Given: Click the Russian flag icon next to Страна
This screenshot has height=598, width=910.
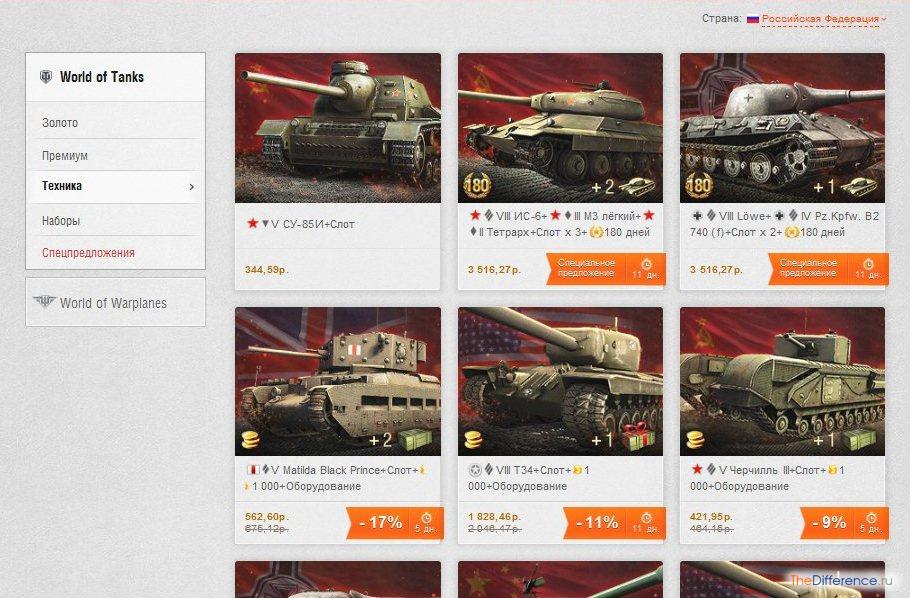Looking at the screenshot, I should 753,19.
